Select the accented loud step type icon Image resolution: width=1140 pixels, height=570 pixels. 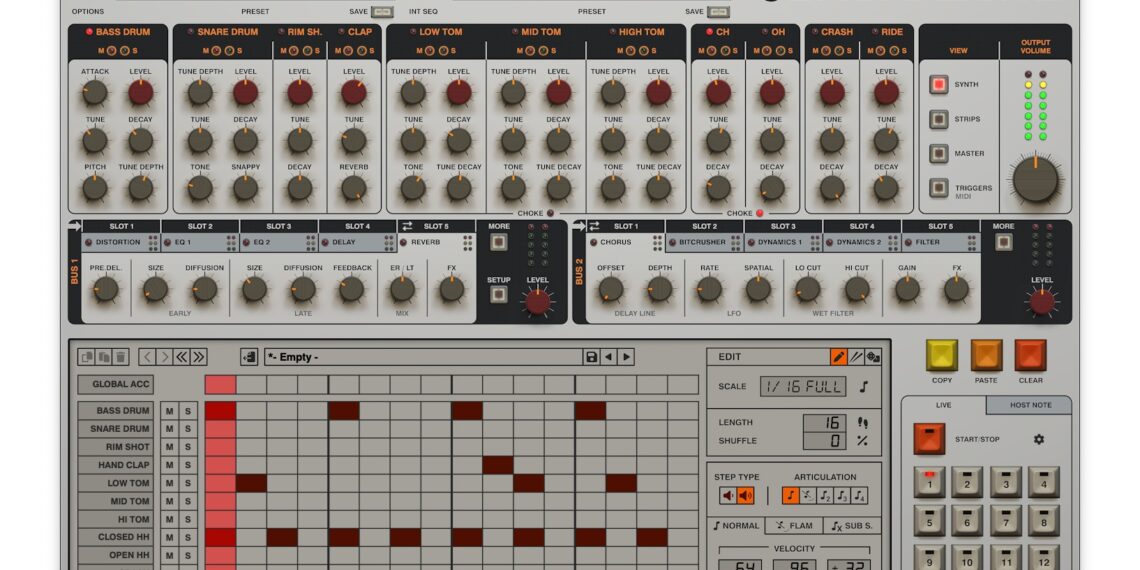(745, 496)
